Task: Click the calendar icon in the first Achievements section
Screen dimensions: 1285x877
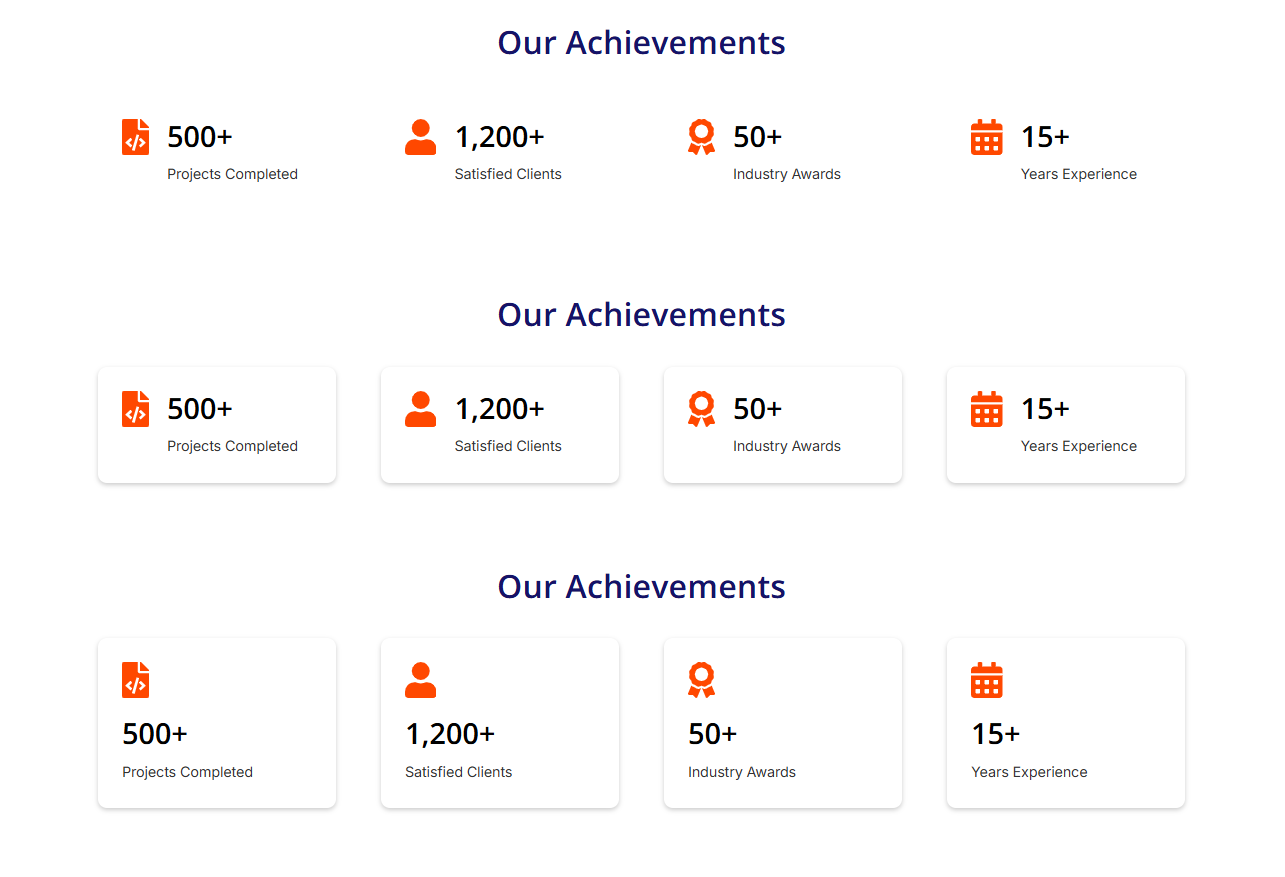Action: coord(986,137)
